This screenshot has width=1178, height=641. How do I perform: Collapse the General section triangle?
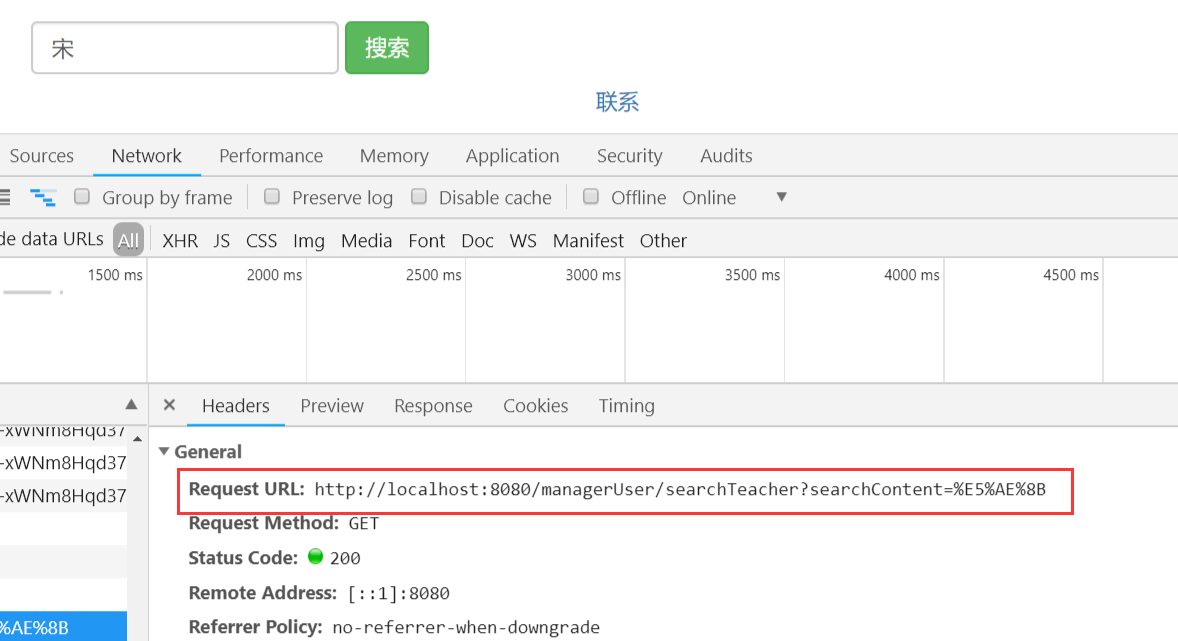click(x=164, y=452)
